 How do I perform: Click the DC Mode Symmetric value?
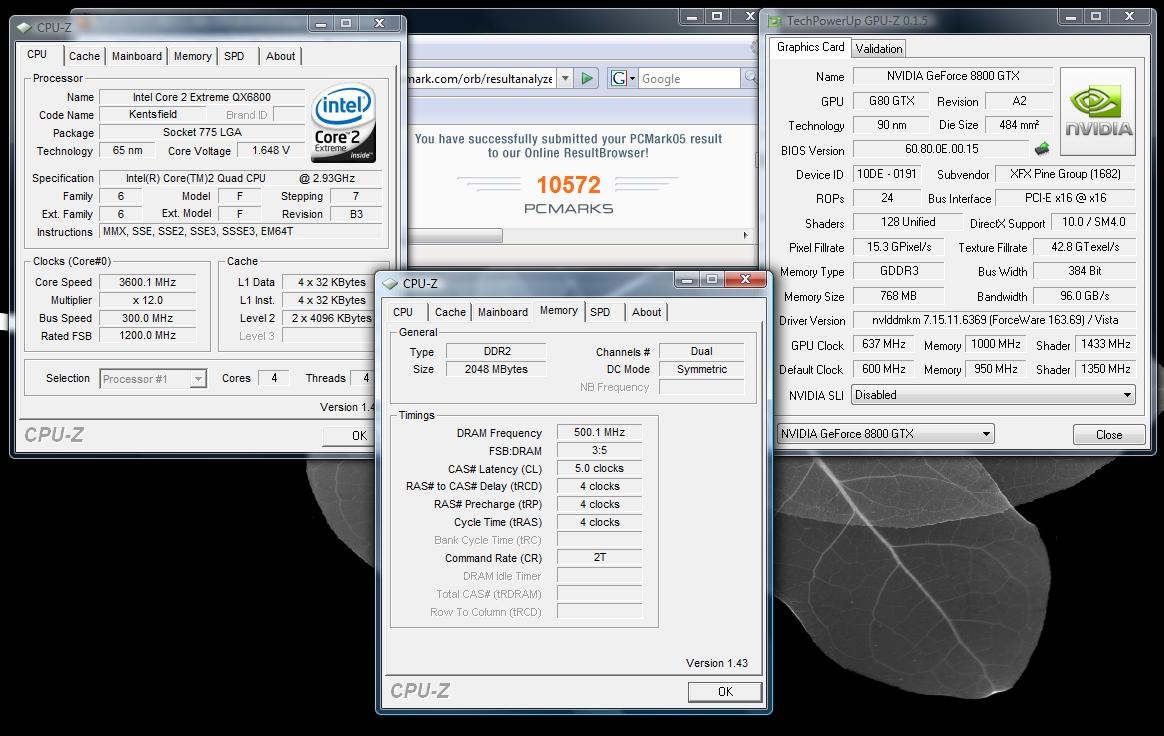pyautogui.click(x=702, y=369)
